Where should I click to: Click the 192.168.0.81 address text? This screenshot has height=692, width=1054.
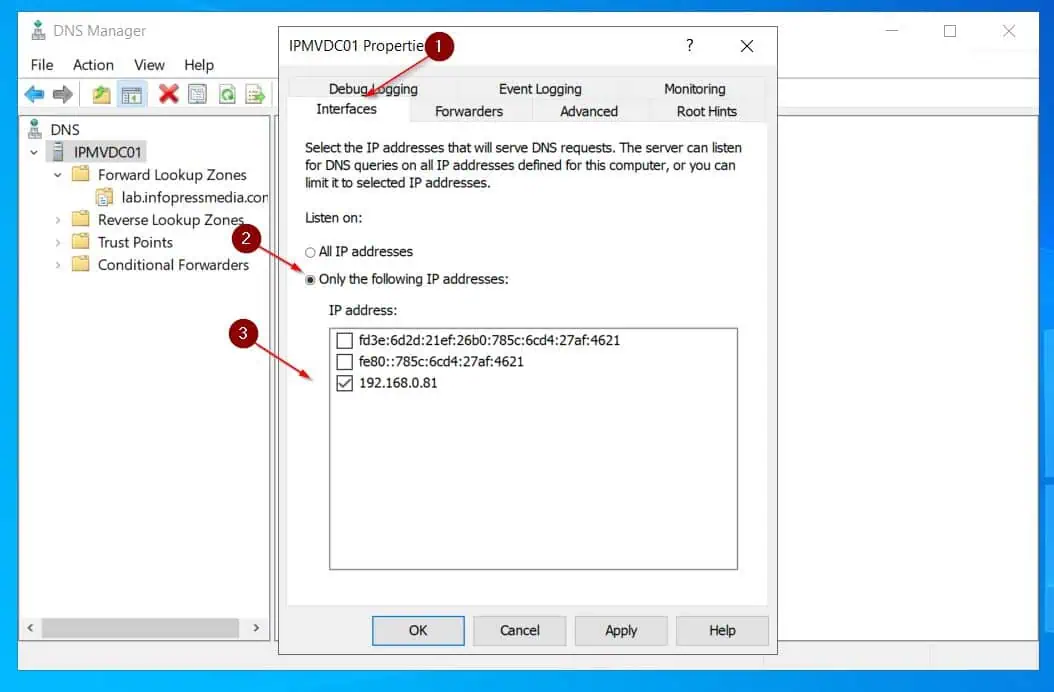pyautogui.click(x=398, y=383)
